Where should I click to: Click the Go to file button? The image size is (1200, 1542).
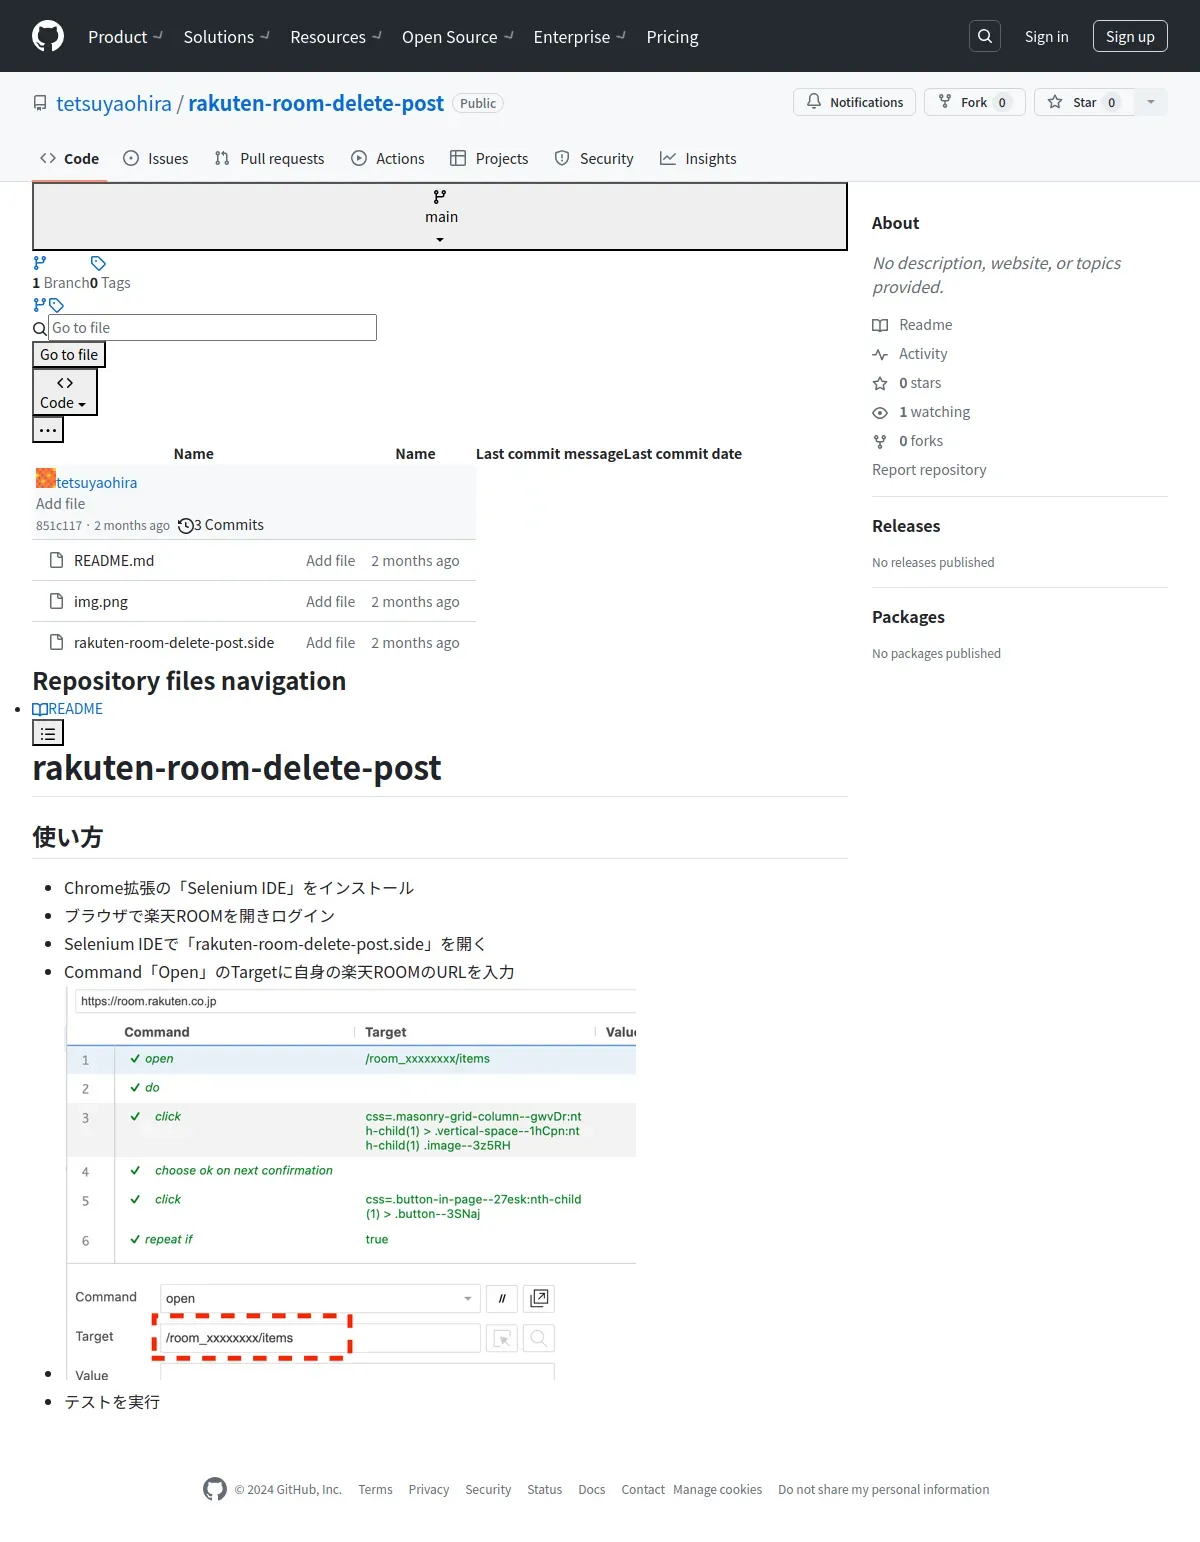coord(69,354)
